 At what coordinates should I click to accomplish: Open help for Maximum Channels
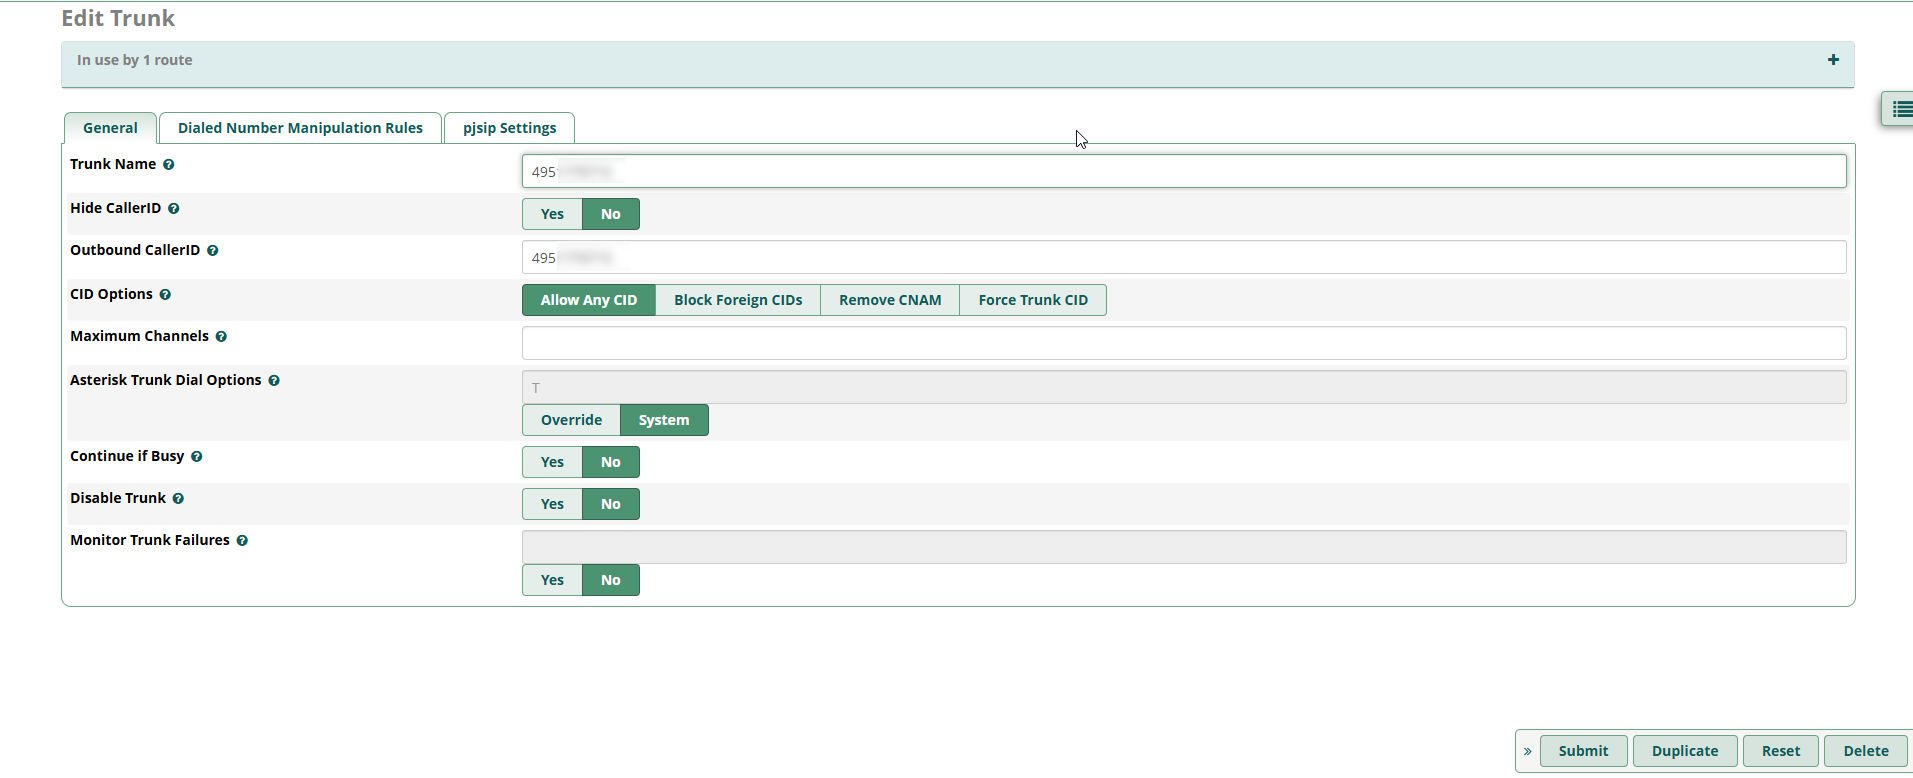[222, 337]
